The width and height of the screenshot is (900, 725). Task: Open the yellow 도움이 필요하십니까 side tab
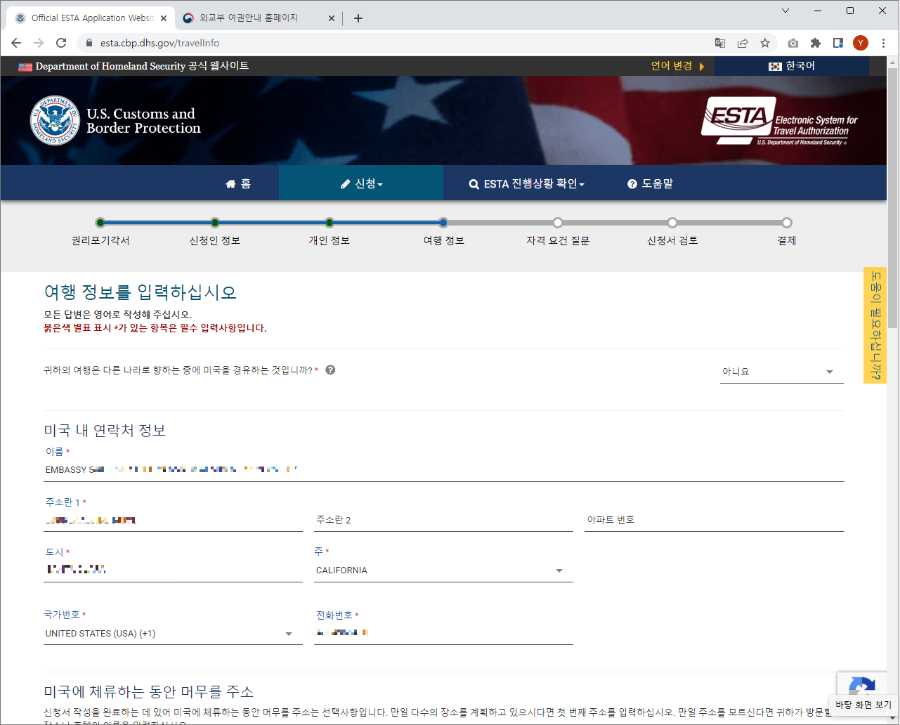(875, 325)
